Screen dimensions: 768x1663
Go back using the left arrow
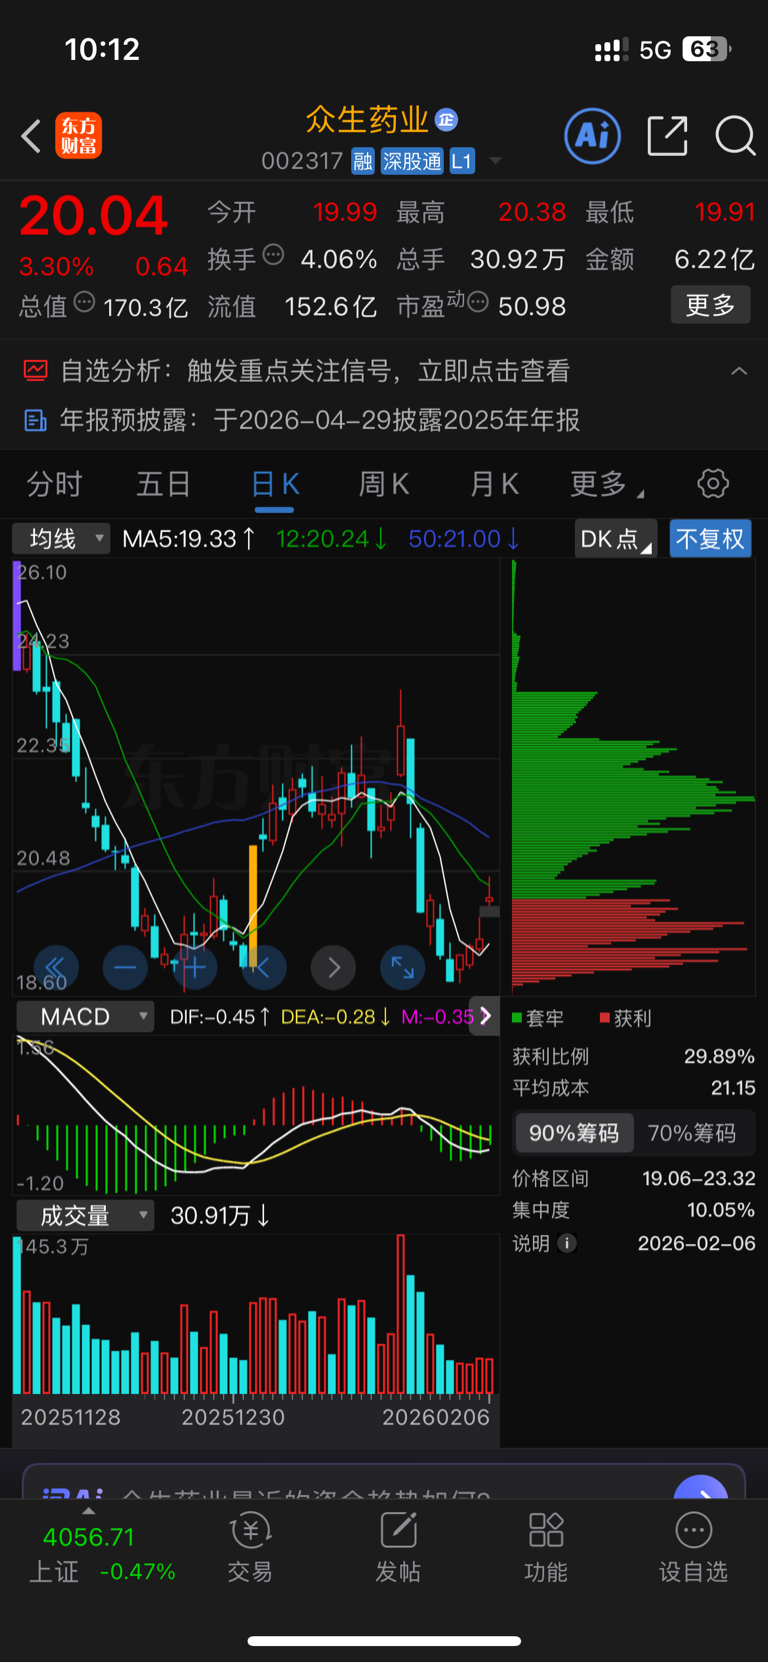coord(31,136)
